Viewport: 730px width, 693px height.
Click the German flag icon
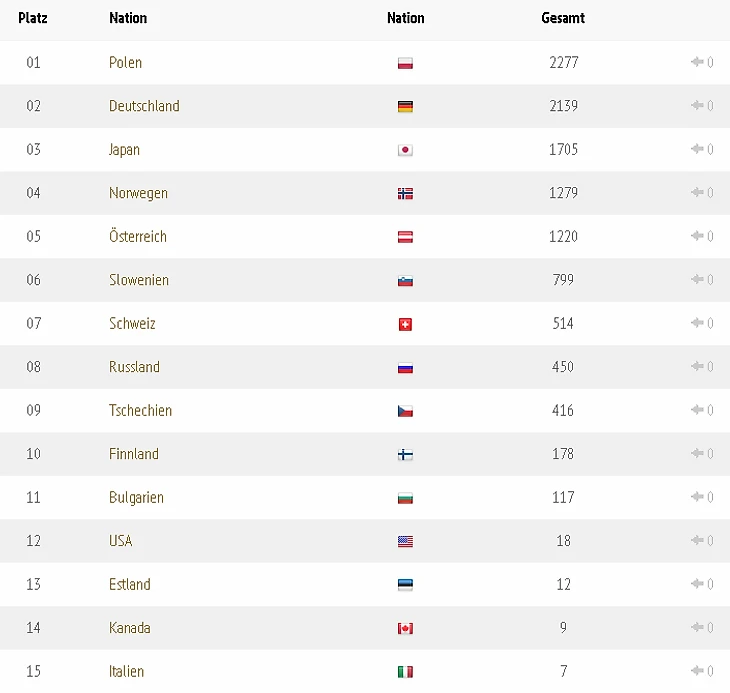coord(405,107)
